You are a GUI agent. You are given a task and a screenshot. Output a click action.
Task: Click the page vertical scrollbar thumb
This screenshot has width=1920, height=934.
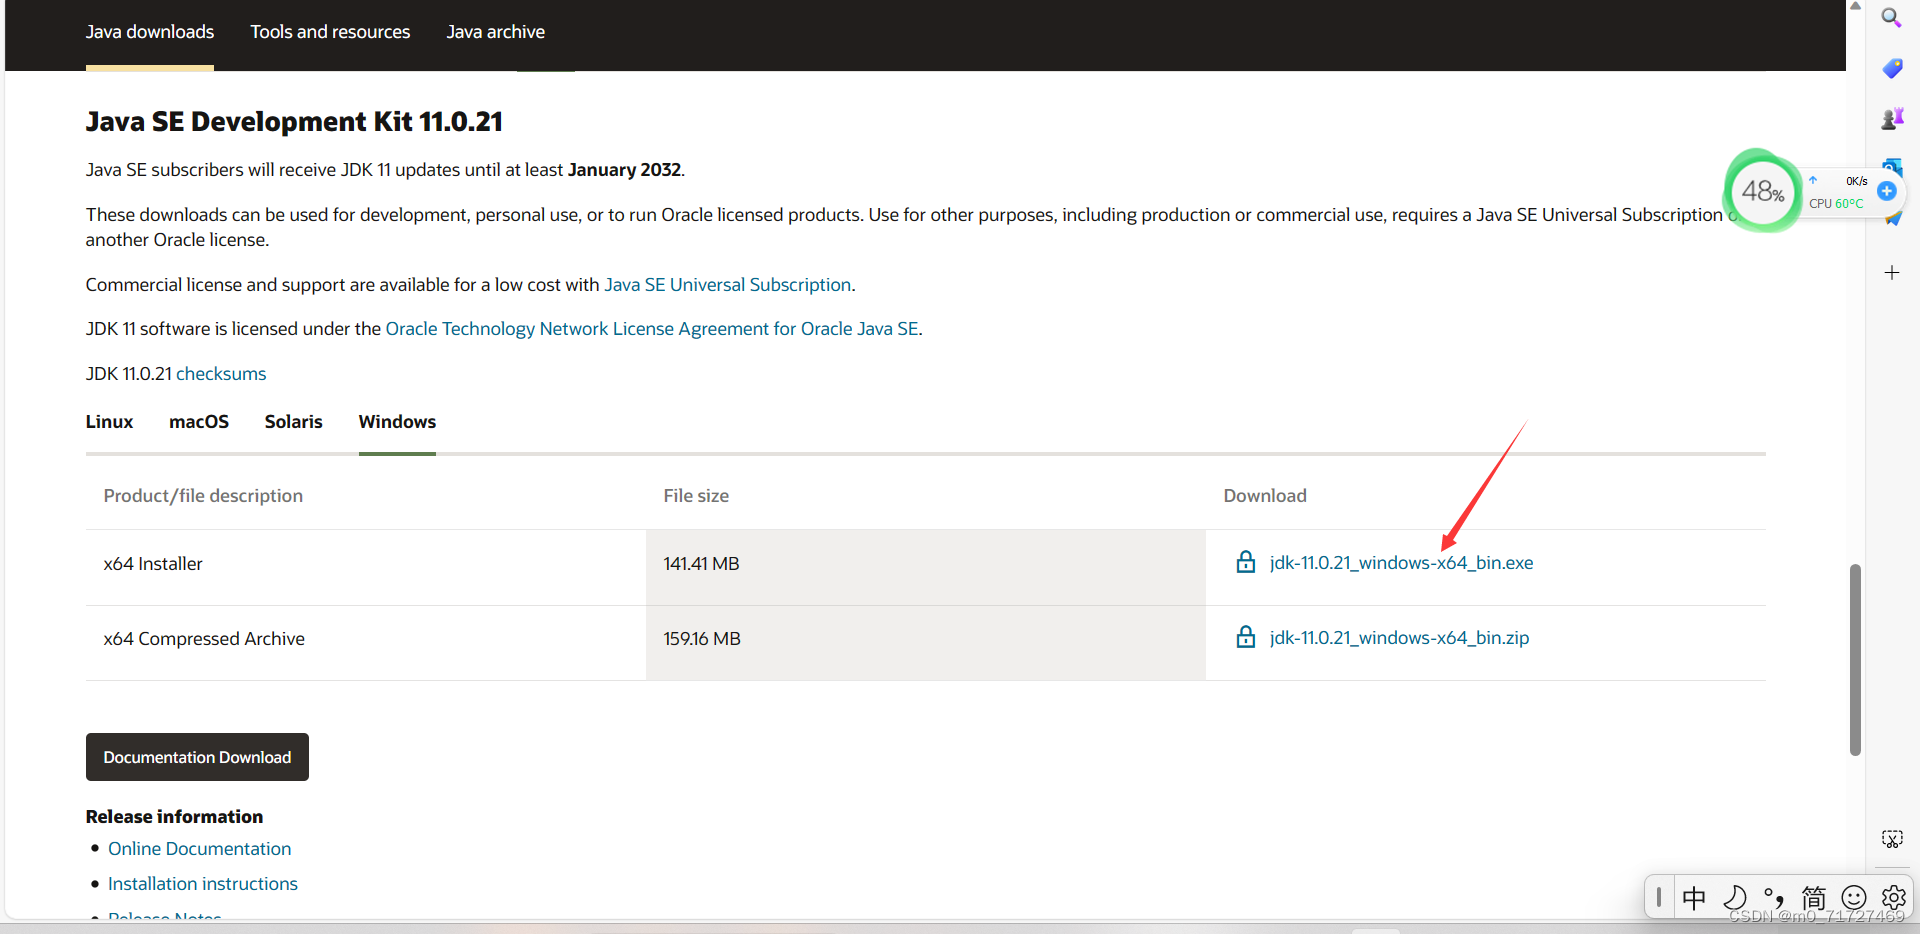click(1855, 660)
